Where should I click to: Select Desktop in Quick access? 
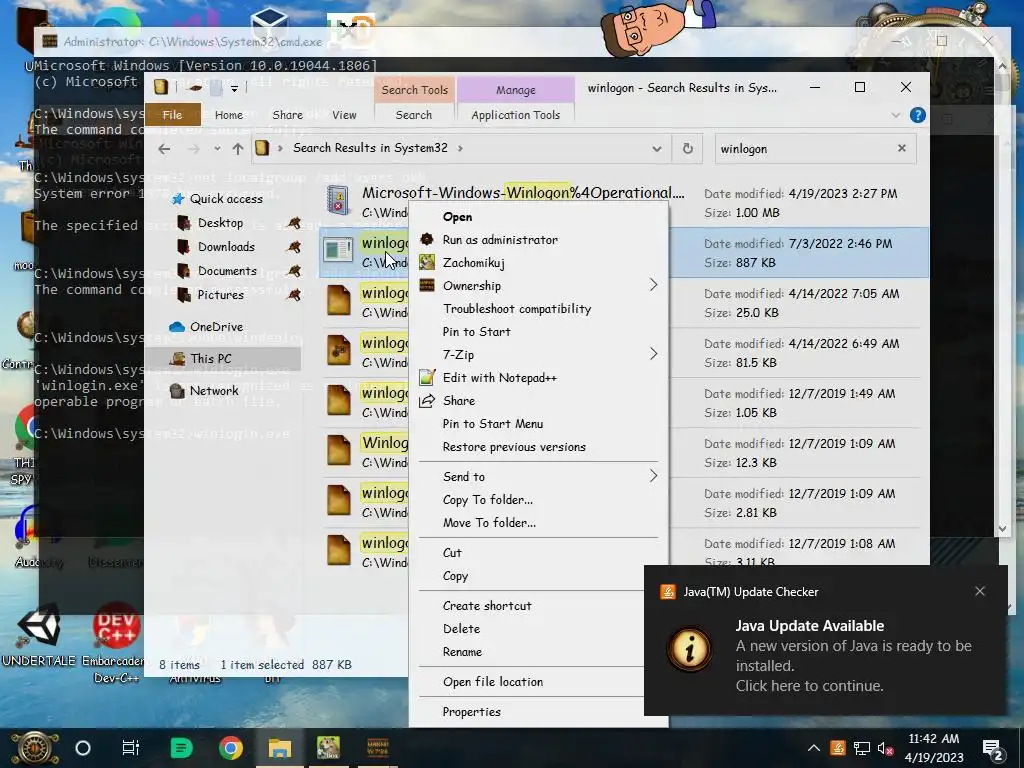[x=220, y=223]
